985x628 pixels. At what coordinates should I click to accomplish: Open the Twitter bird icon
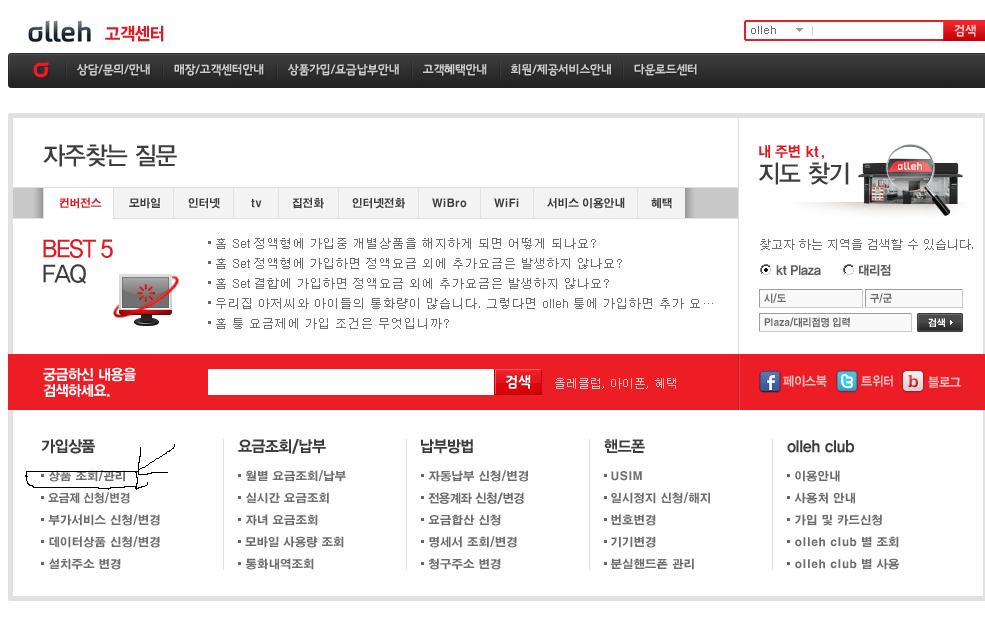(846, 381)
